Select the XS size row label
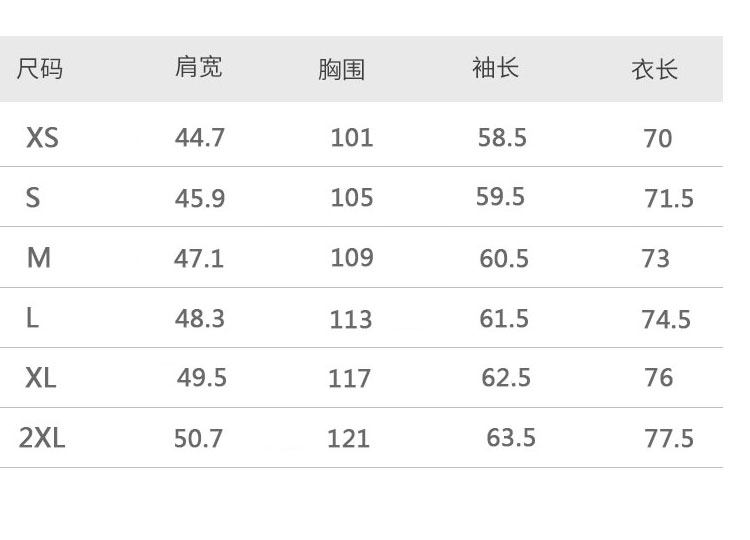 42,137
